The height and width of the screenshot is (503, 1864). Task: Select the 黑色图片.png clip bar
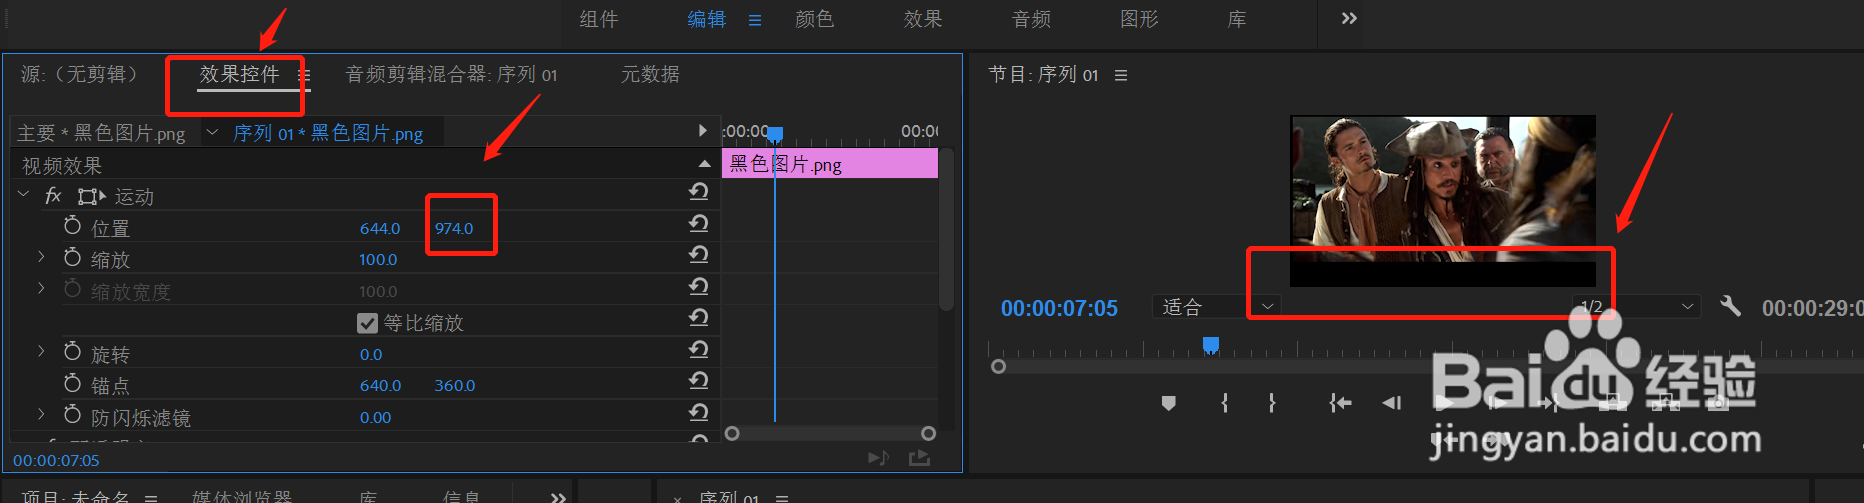click(x=830, y=164)
